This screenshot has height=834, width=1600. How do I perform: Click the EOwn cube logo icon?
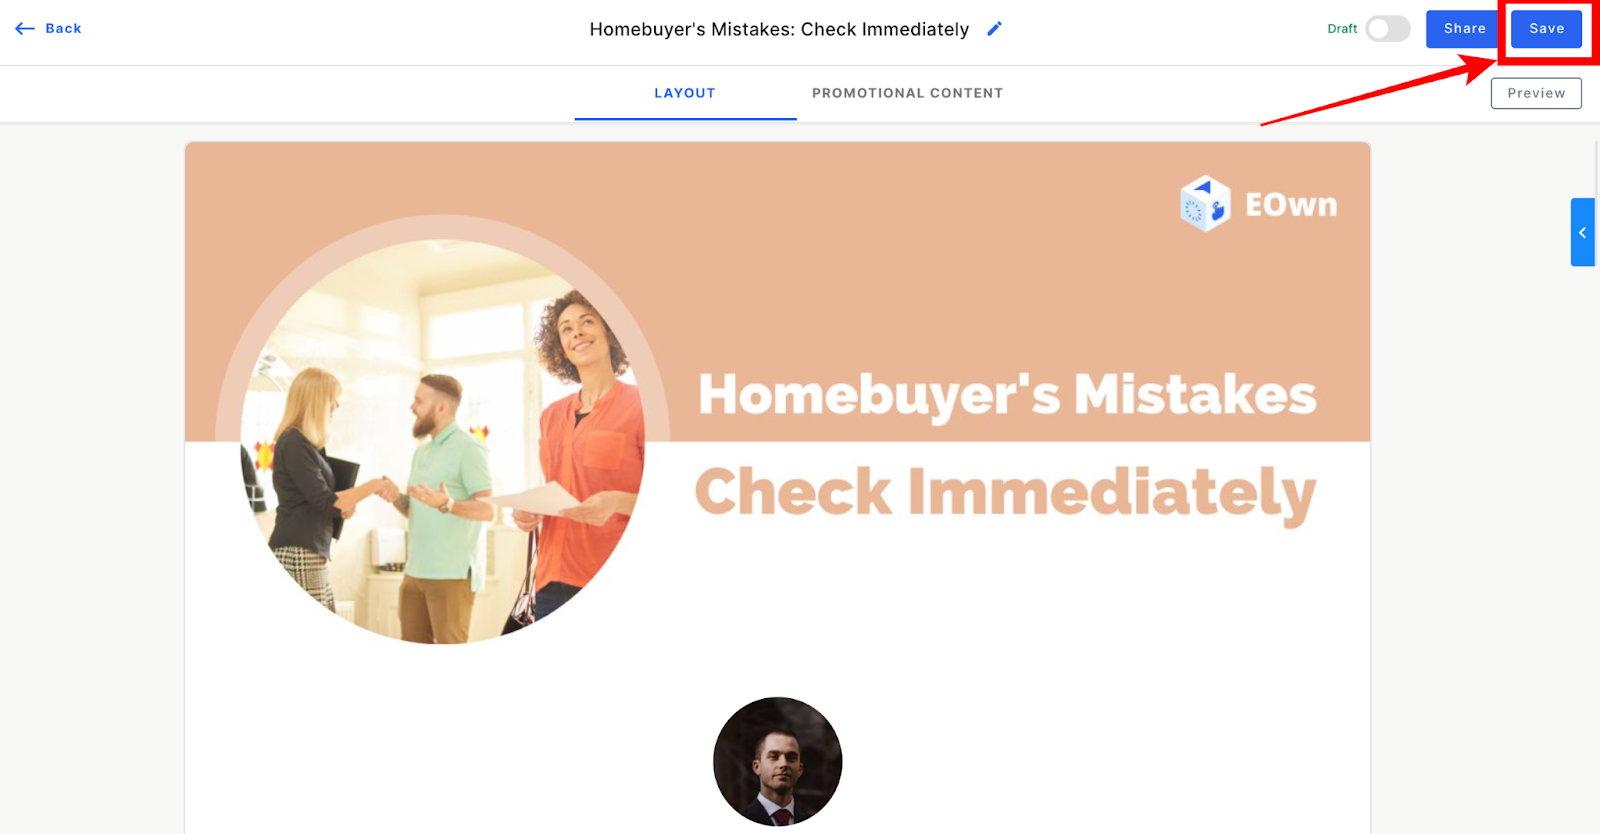pos(1205,204)
